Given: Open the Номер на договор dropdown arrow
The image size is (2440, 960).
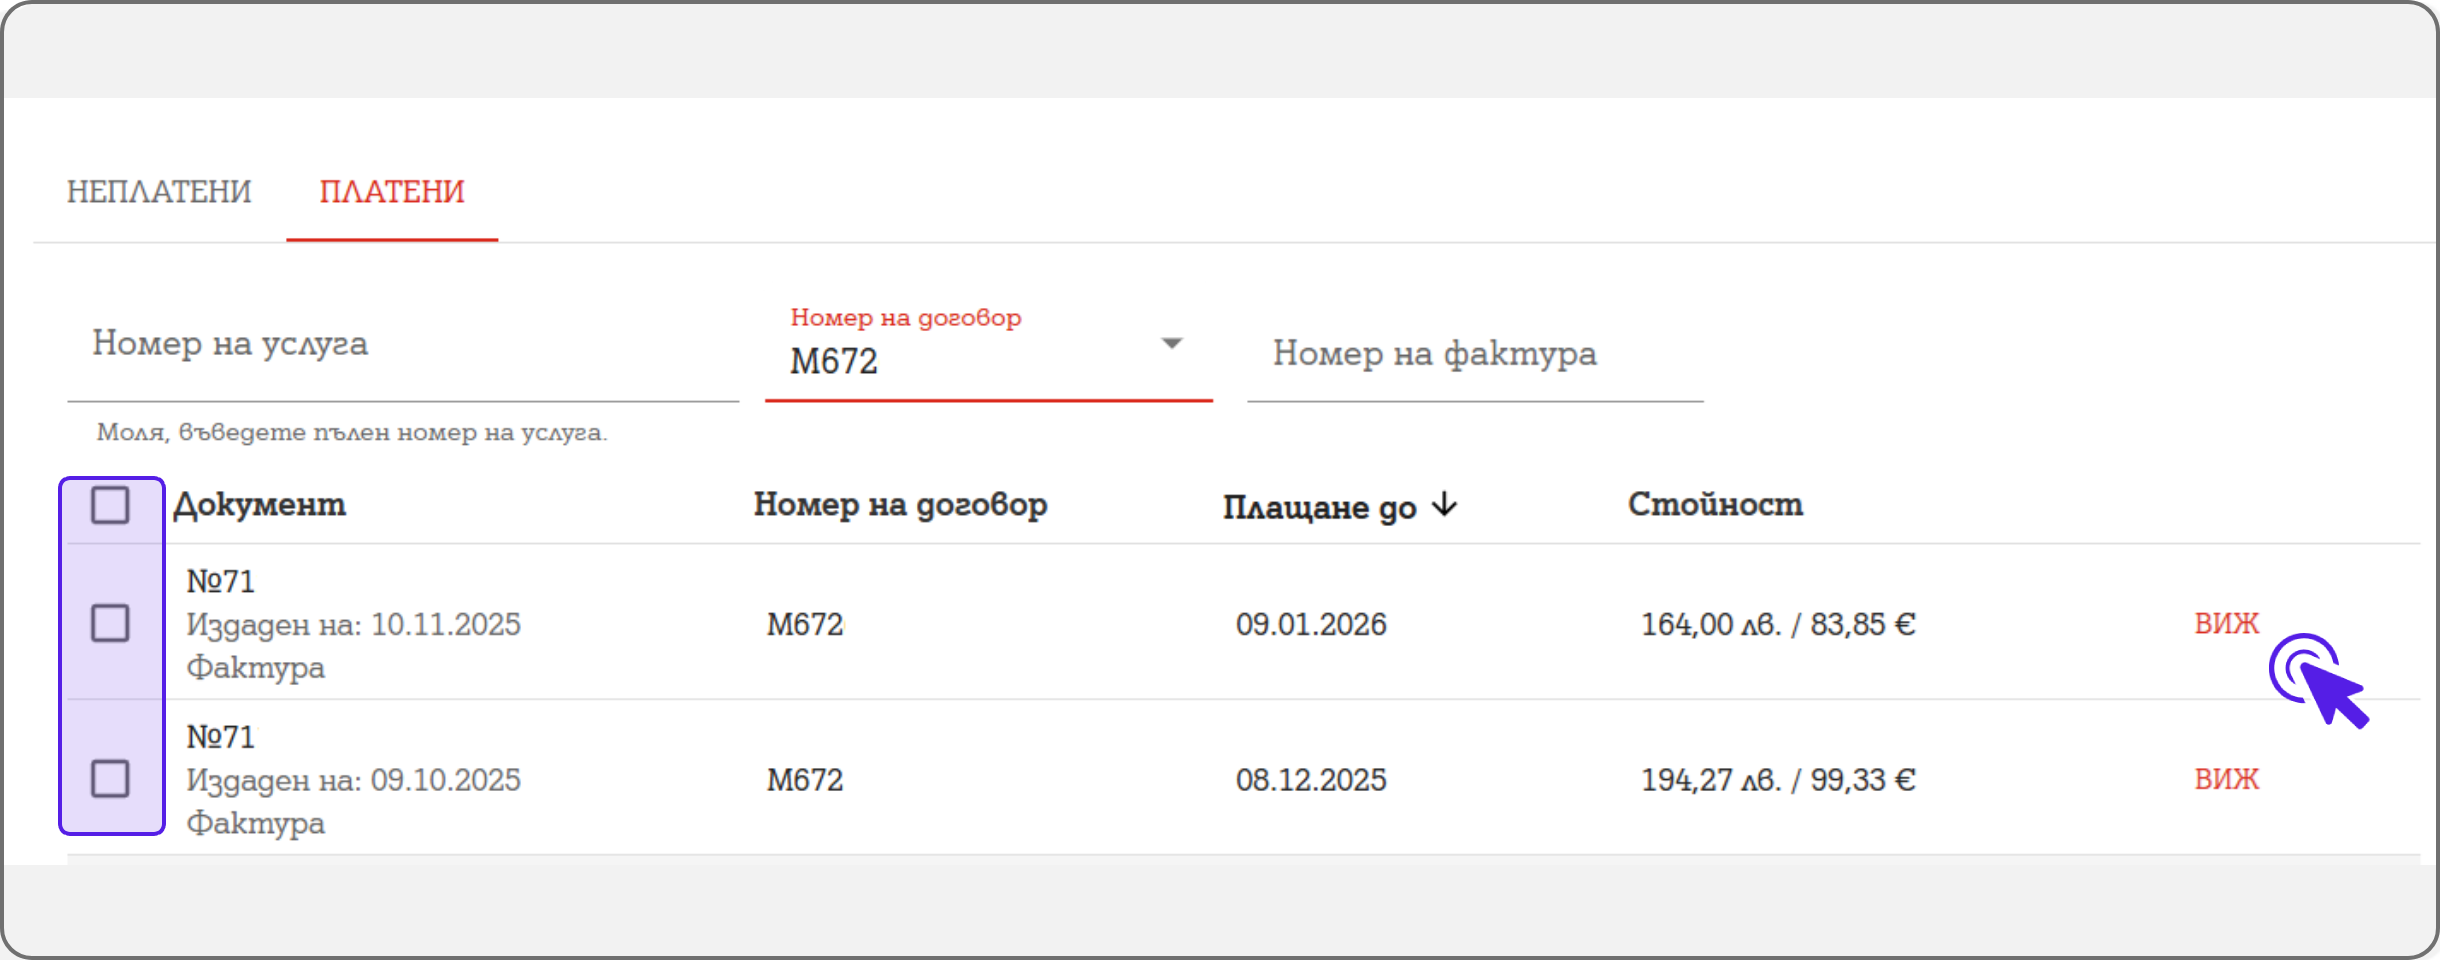Looking at the screenshot, I should click(x=1171, y=344).
